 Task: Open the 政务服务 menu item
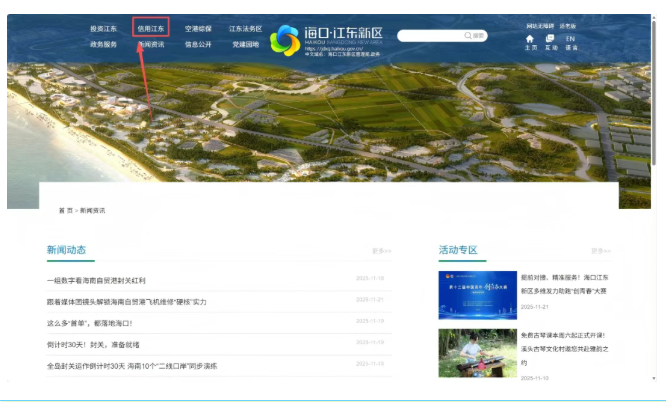[x=104, y=45]
